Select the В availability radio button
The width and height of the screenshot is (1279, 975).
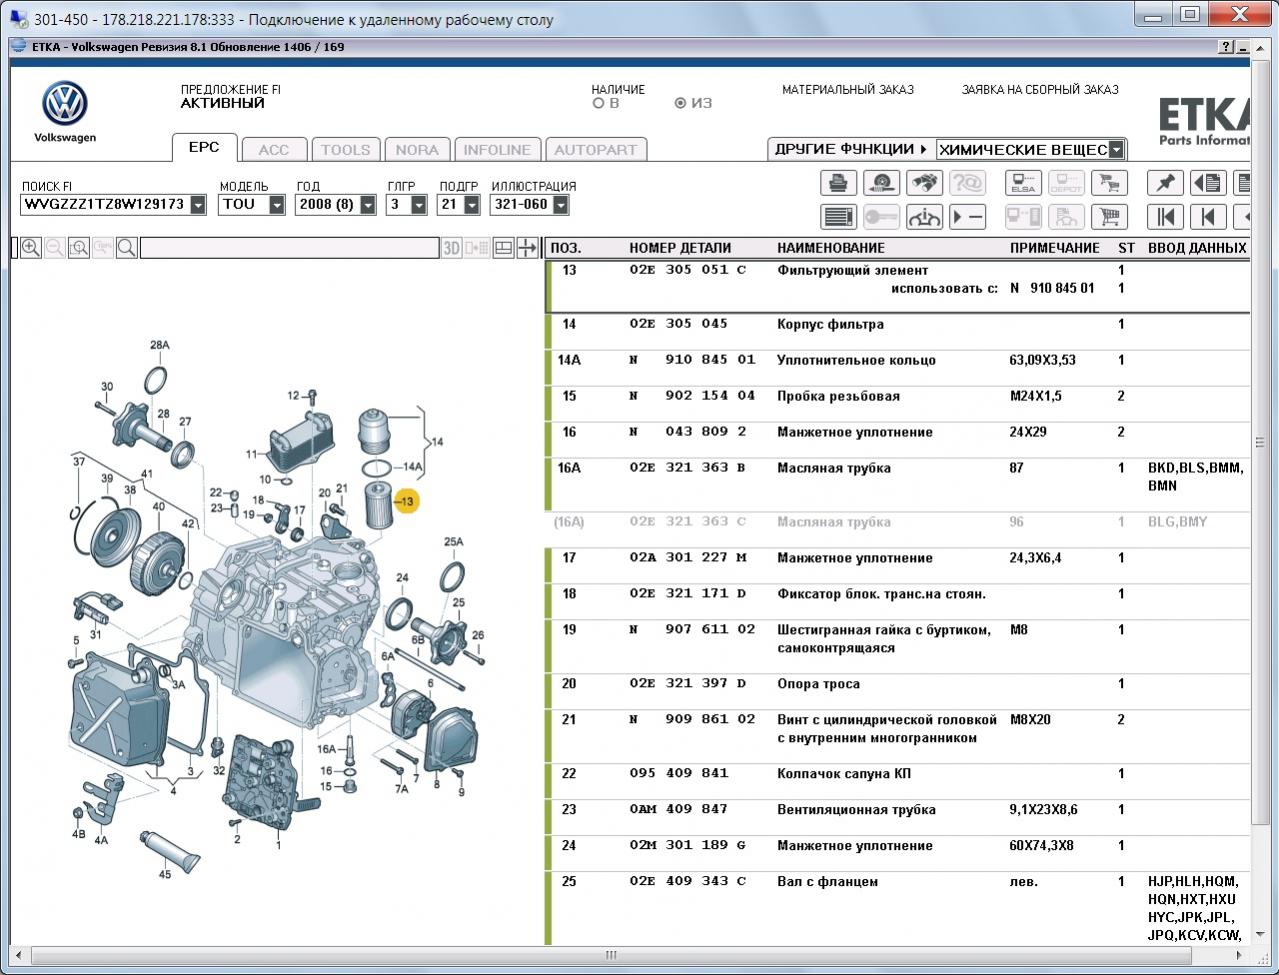point(598,103)
